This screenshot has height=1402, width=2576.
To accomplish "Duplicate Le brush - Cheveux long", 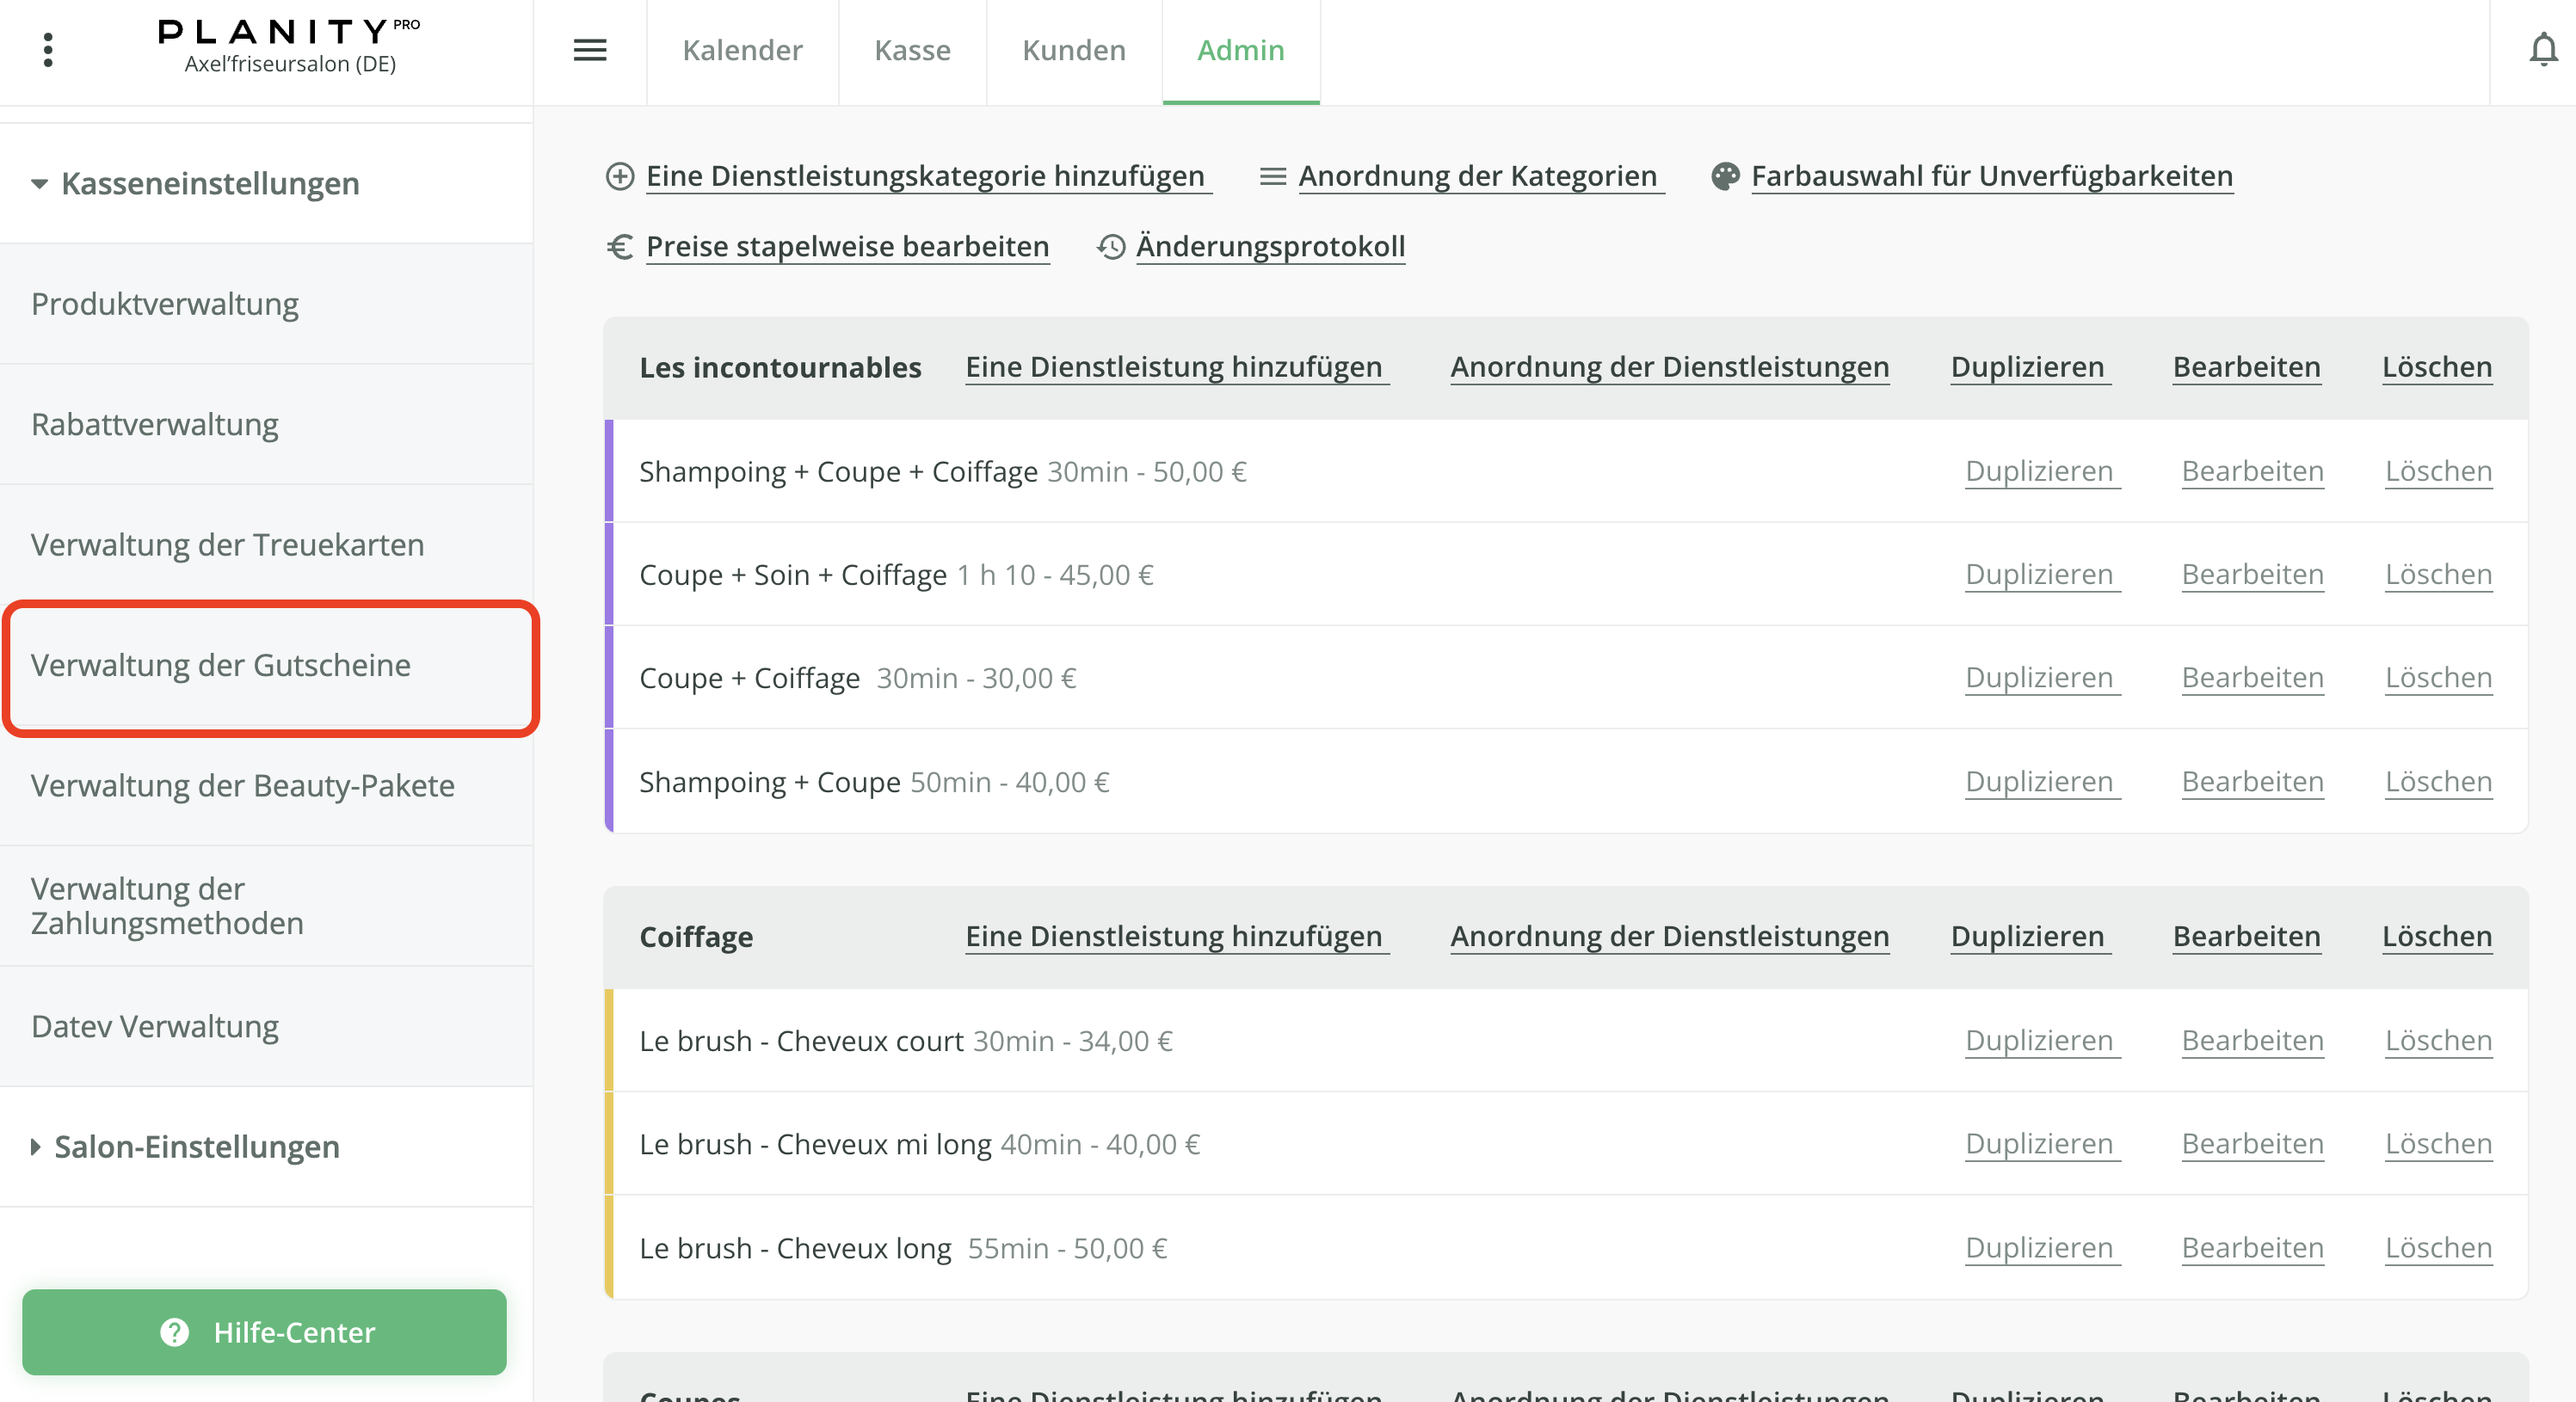I will coord(2042,1247).
